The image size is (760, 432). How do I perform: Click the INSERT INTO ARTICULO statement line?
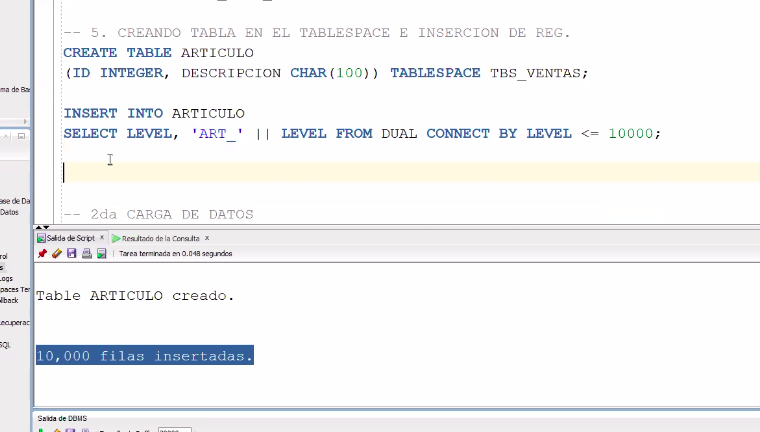(x=153, y=113)
